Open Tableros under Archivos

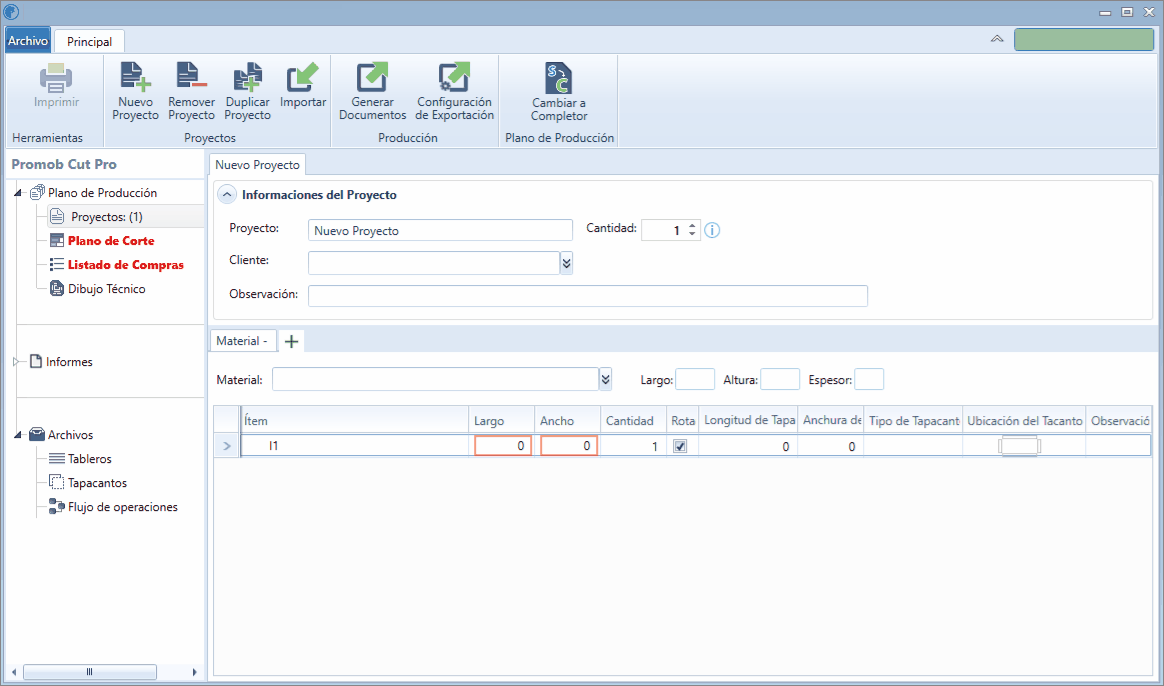pyautogui.click(x=89, y=459)
